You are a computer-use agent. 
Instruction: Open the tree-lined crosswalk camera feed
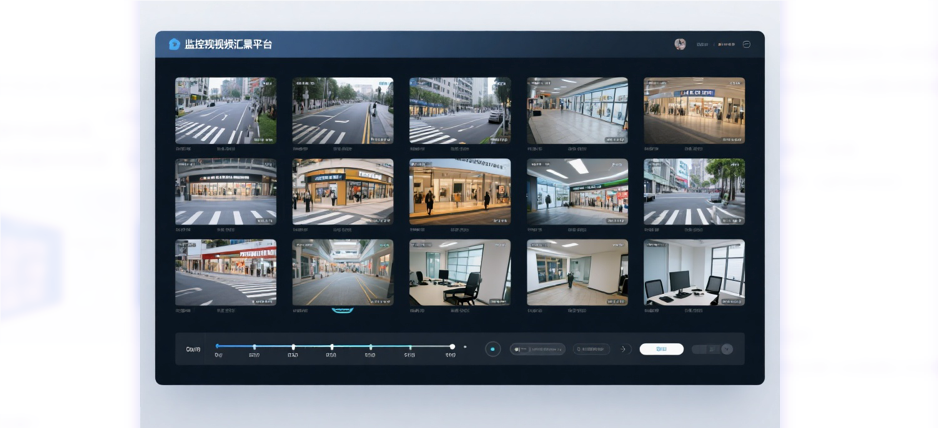(x=693, y=191)
